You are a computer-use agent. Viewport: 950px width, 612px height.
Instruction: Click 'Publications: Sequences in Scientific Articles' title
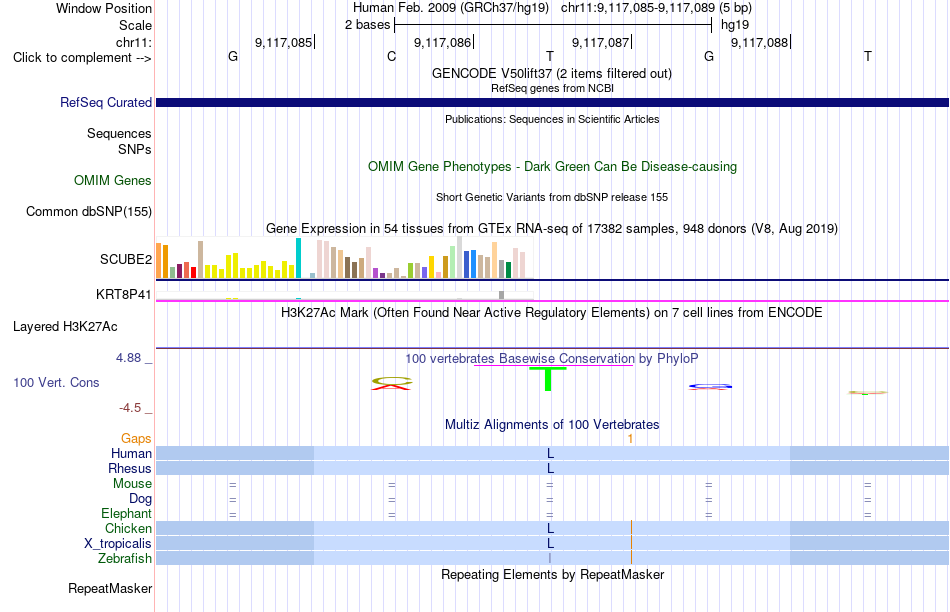point(552,119)
